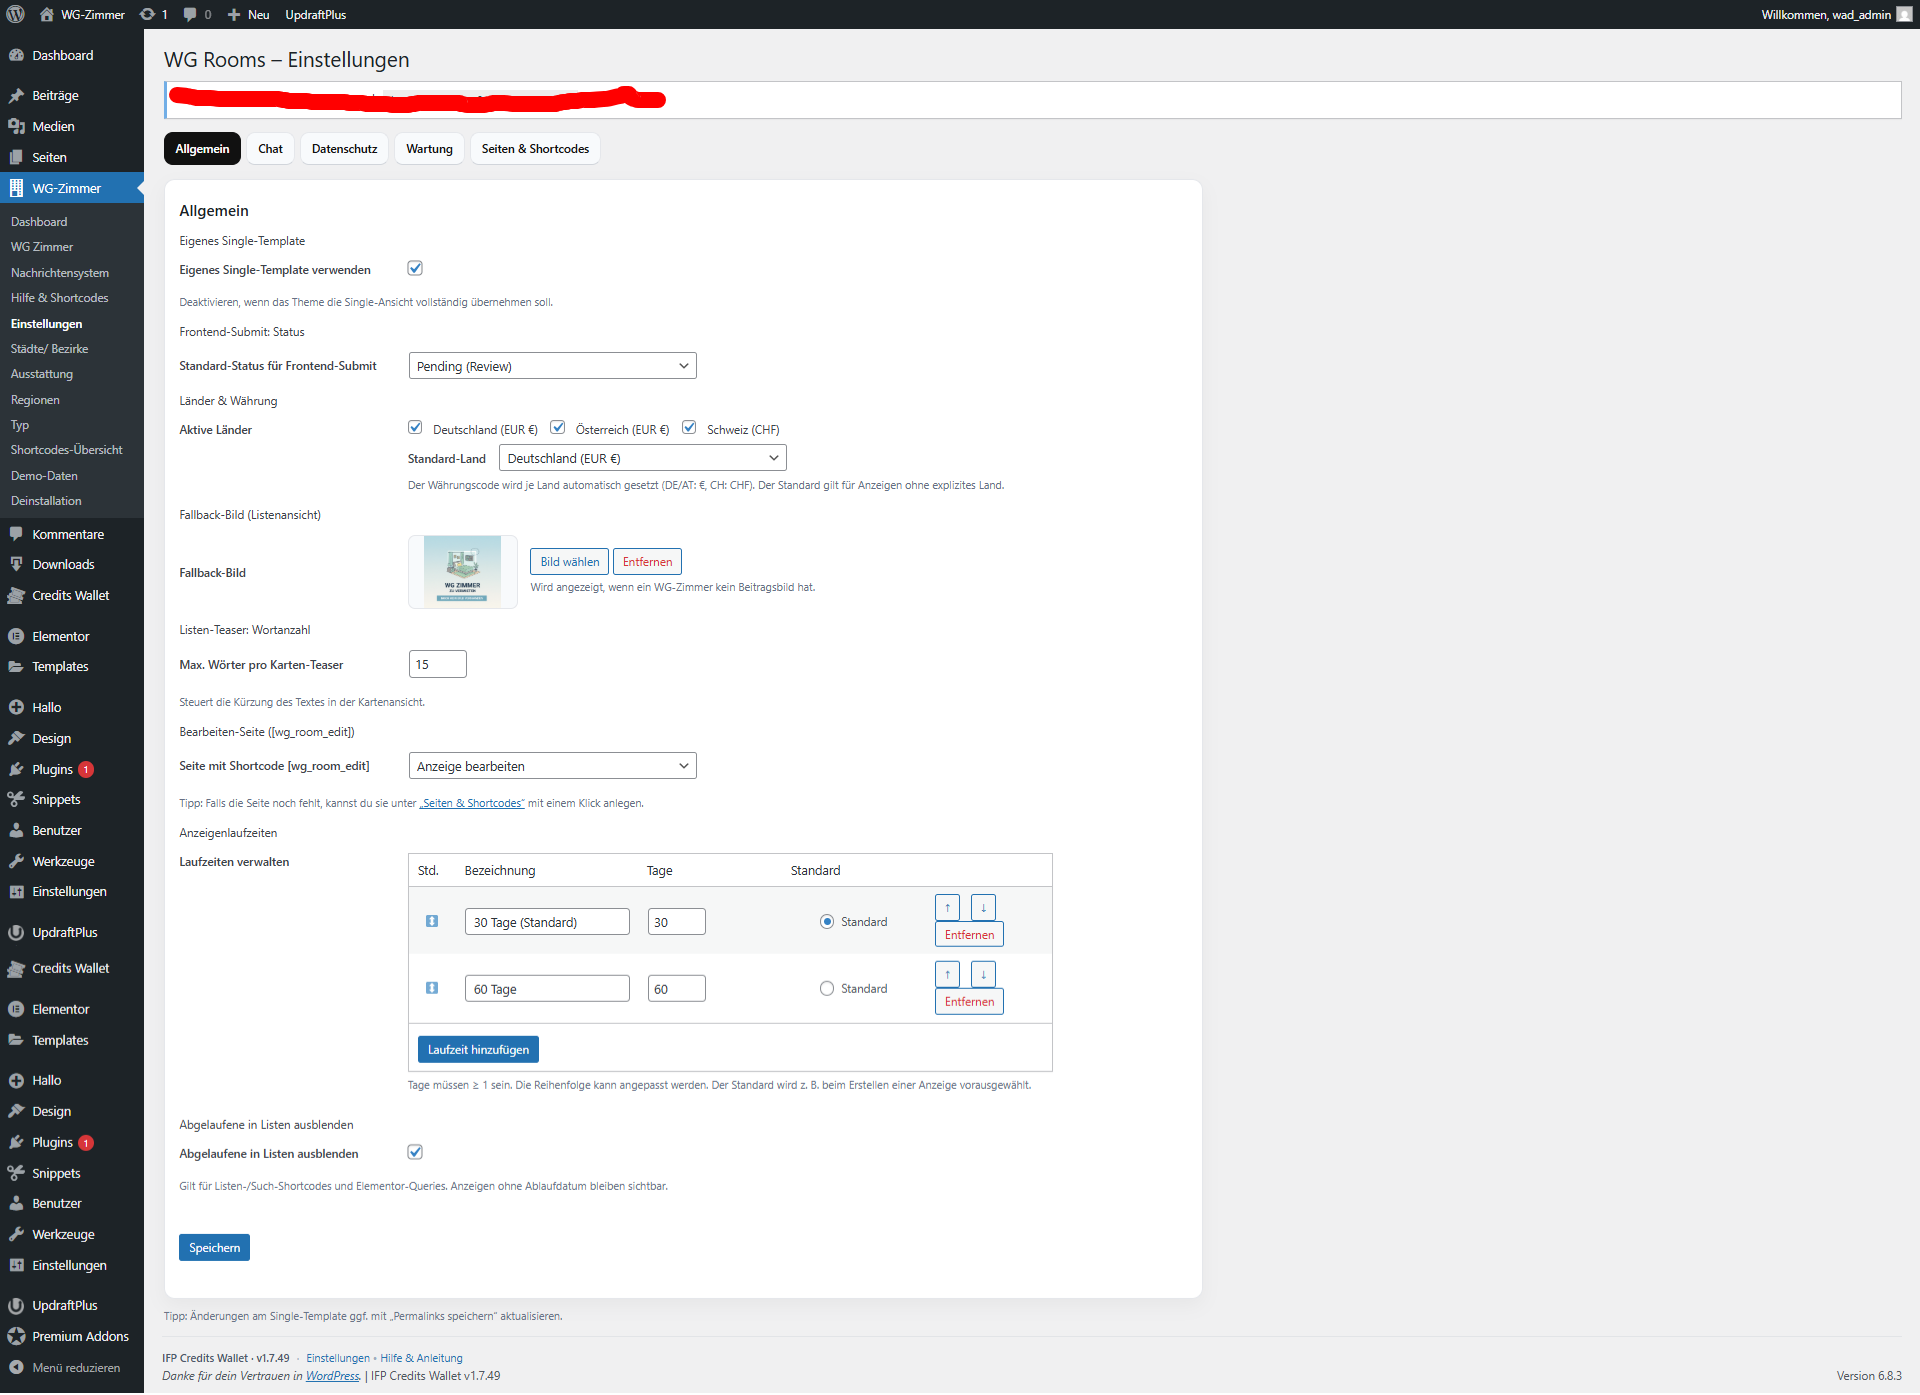This screenshot has height=1395, width=1920.
Task: Uncheck the Schweiz (CHF) country
Action: click(689, 428)
